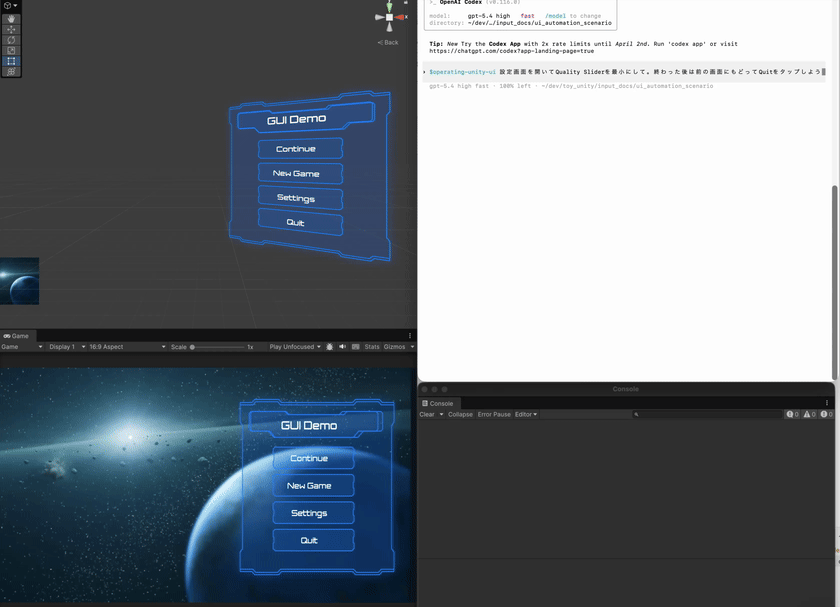Screen dimensions: 840x607
Task: Select the Console tab
Action: click(438, 403)
